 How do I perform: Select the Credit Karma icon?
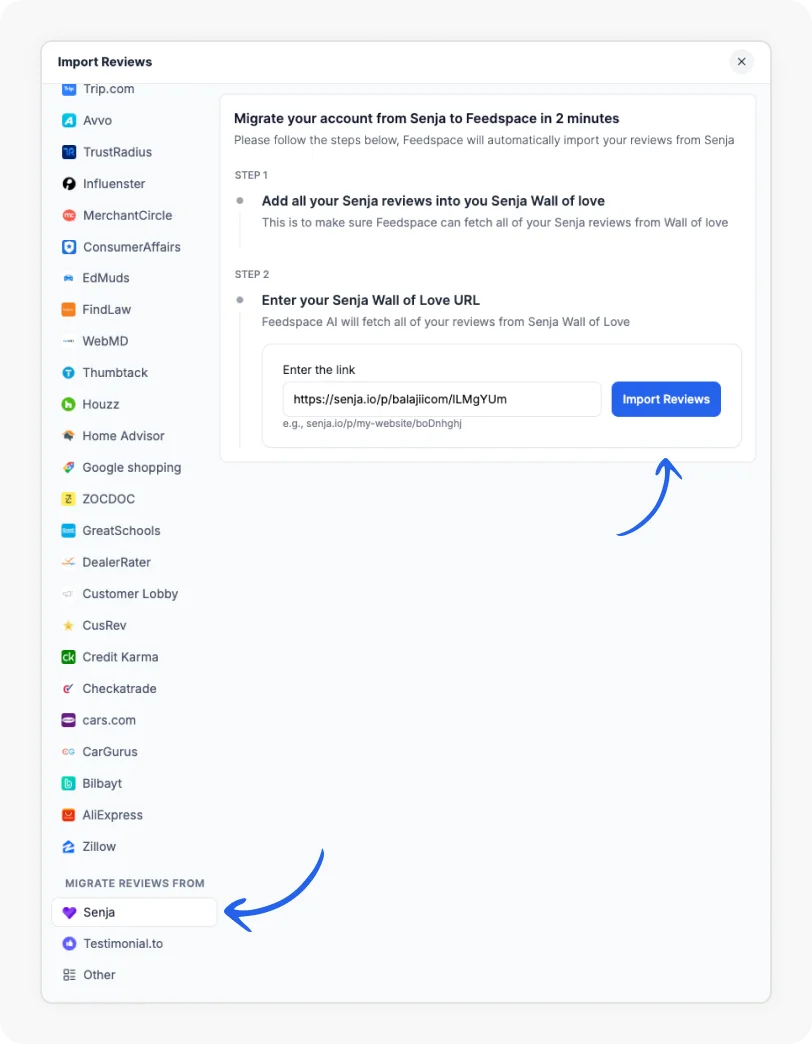coord(68,657)
